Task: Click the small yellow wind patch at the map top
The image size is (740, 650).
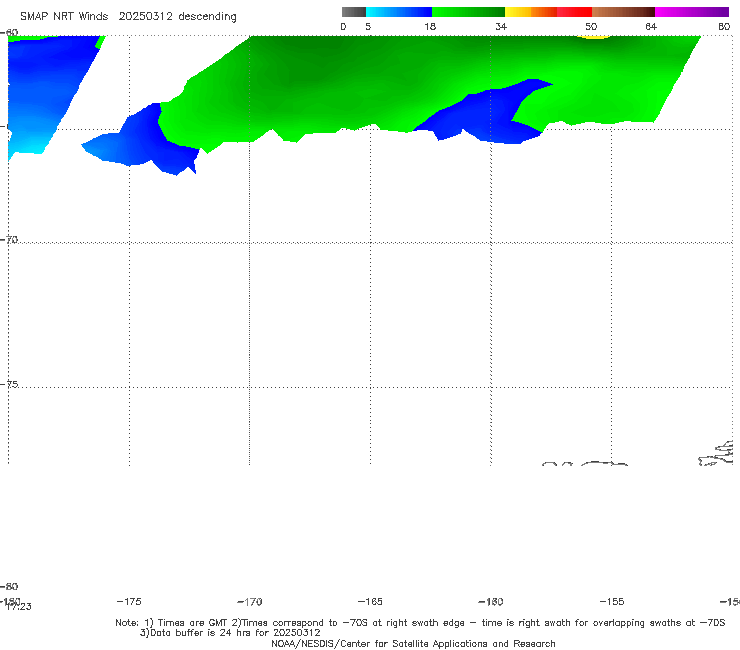Action: point(594,37)
